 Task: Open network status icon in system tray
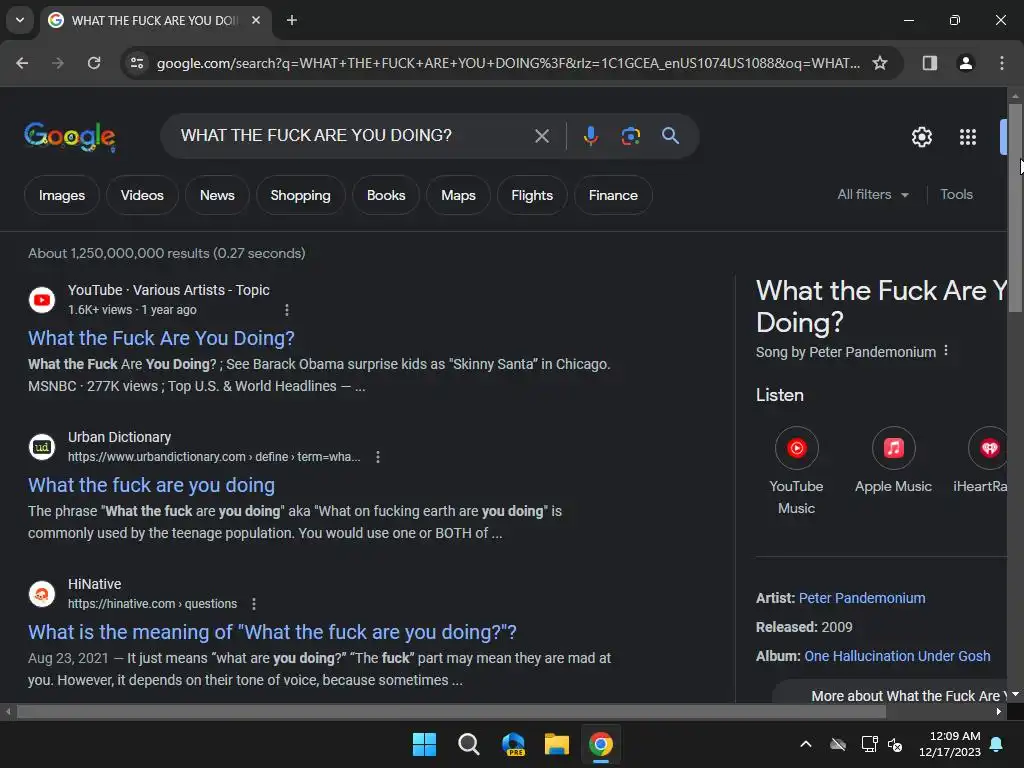tap(869, 744)
